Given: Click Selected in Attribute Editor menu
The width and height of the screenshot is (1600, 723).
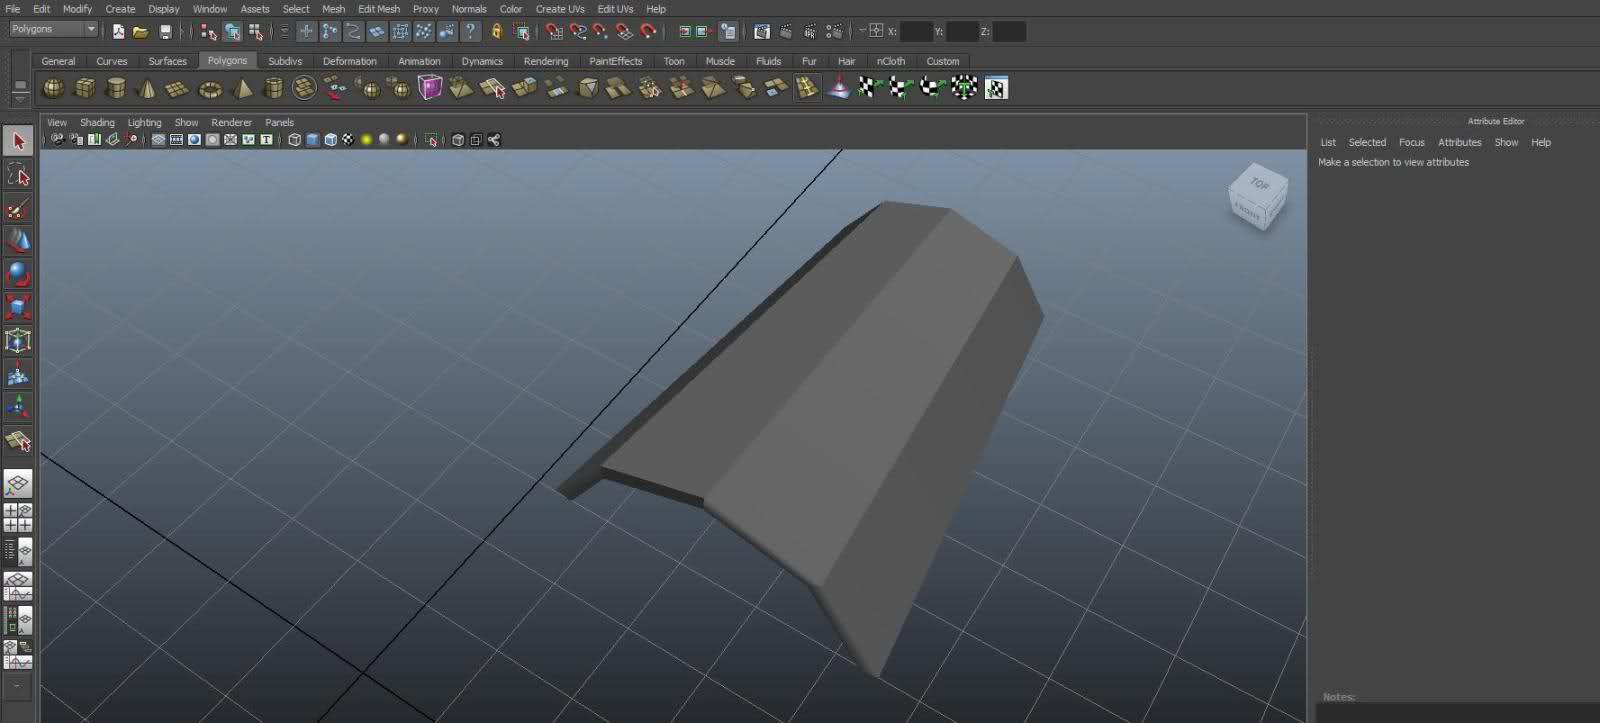Looking at the screenshot, I should point(1367,143).
